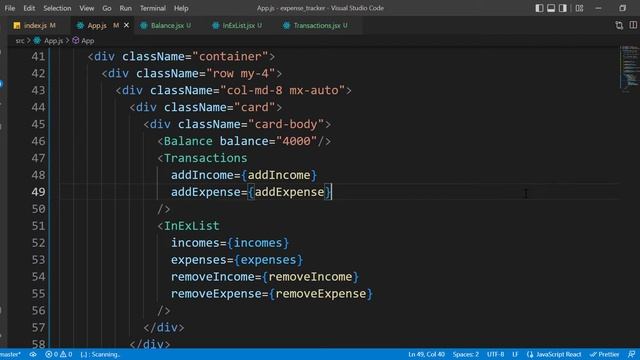Viewport: 640px width, 360px height.
Task: Open the Go menu
Action: point(107,8)
